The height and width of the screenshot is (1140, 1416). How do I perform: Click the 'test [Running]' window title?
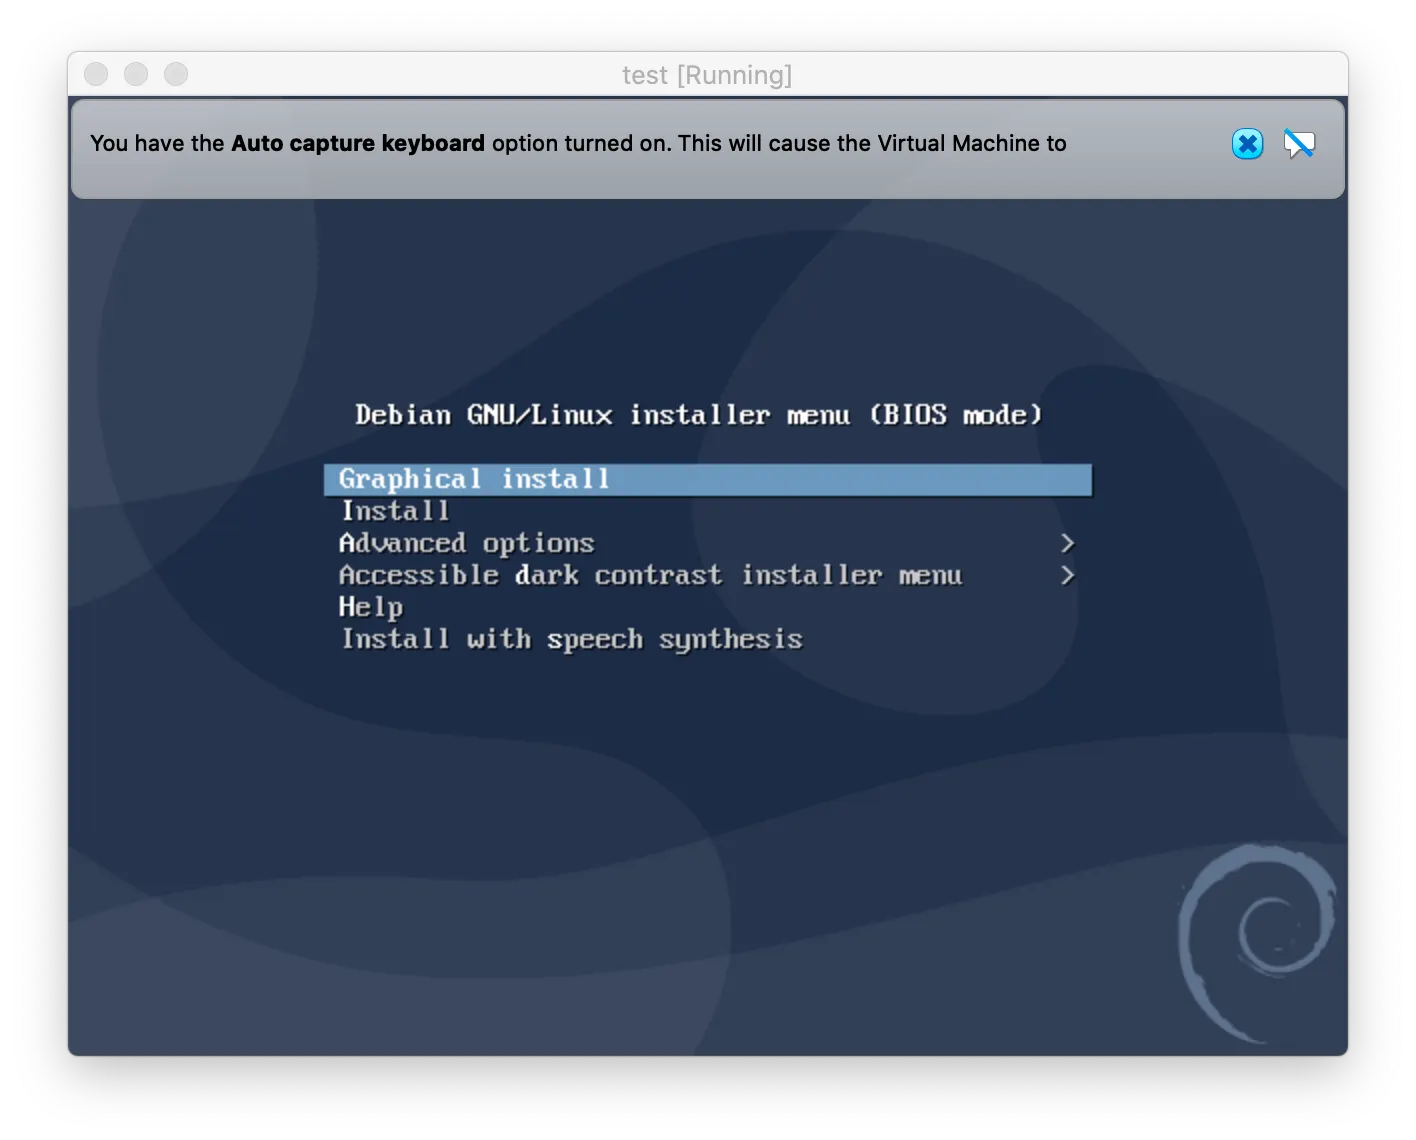[x=707, y=75]
